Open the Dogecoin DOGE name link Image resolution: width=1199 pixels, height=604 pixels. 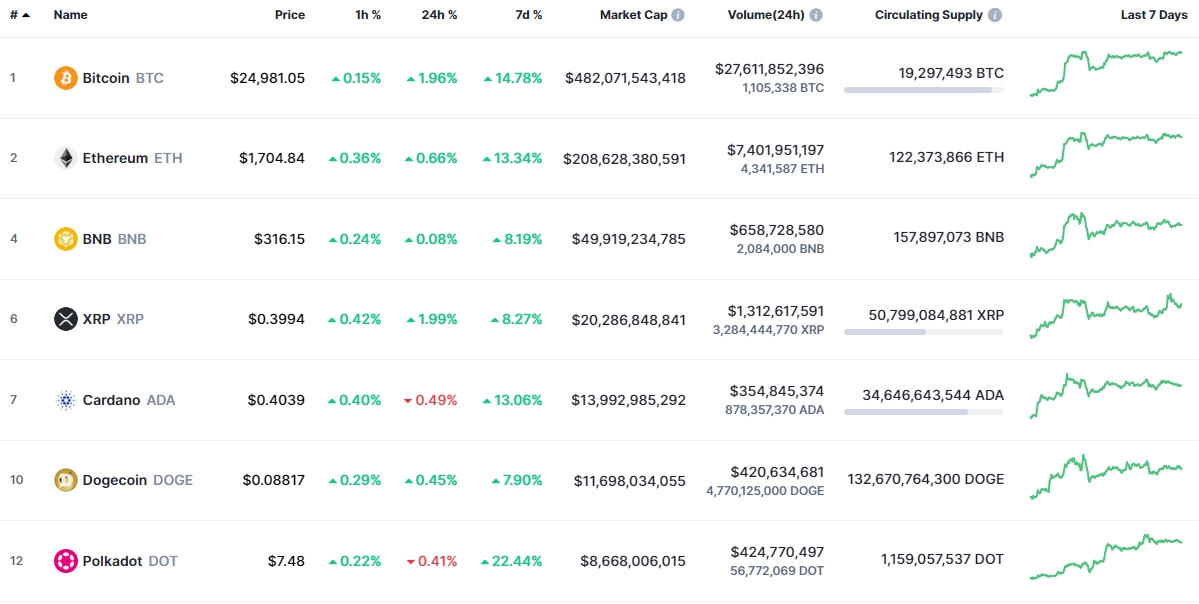click(138, 480)
